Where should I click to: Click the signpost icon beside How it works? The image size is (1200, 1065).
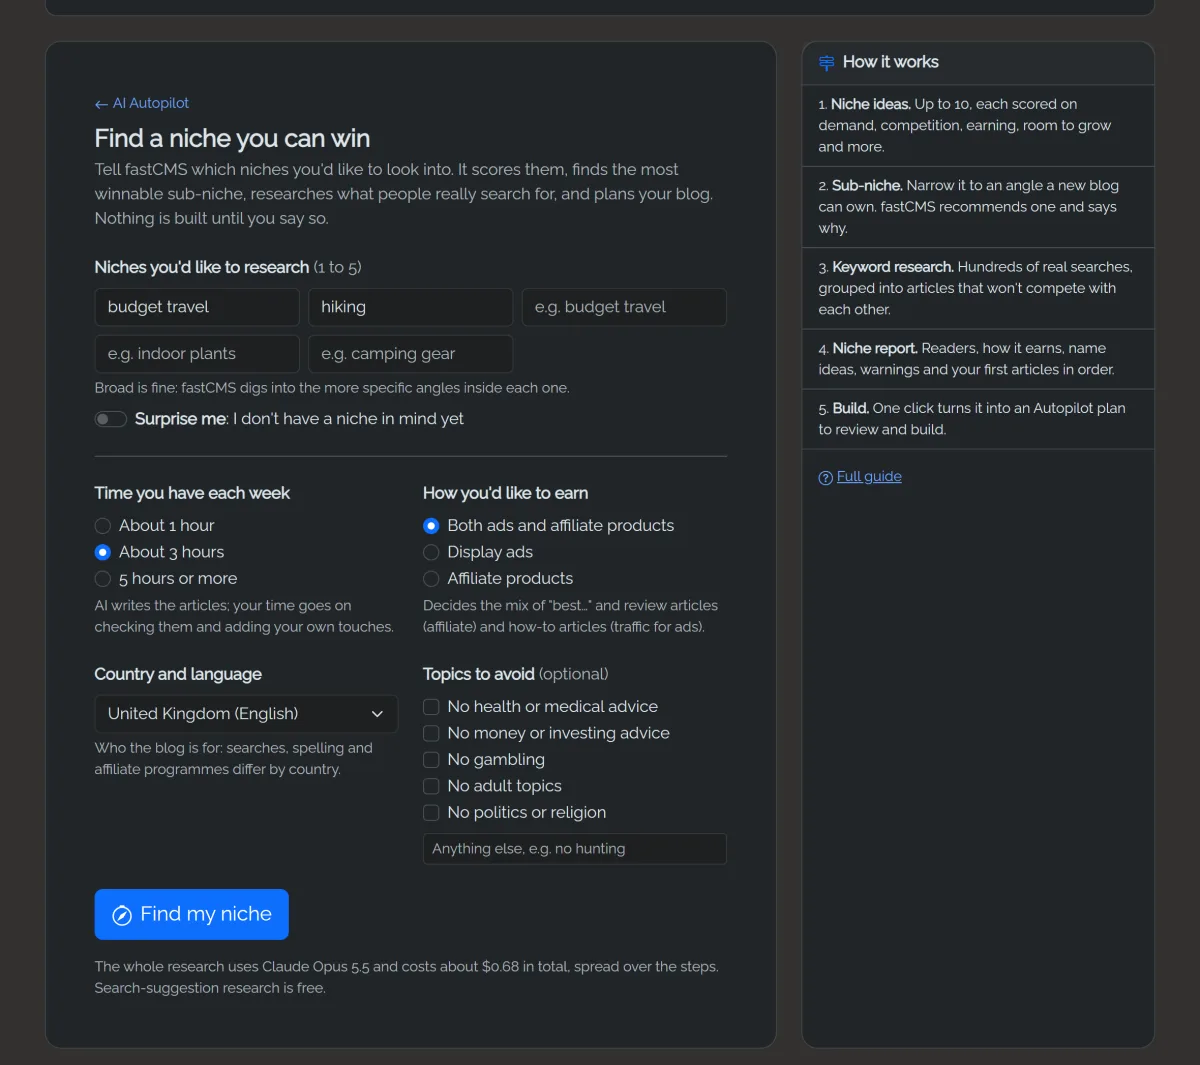[826, 63]
